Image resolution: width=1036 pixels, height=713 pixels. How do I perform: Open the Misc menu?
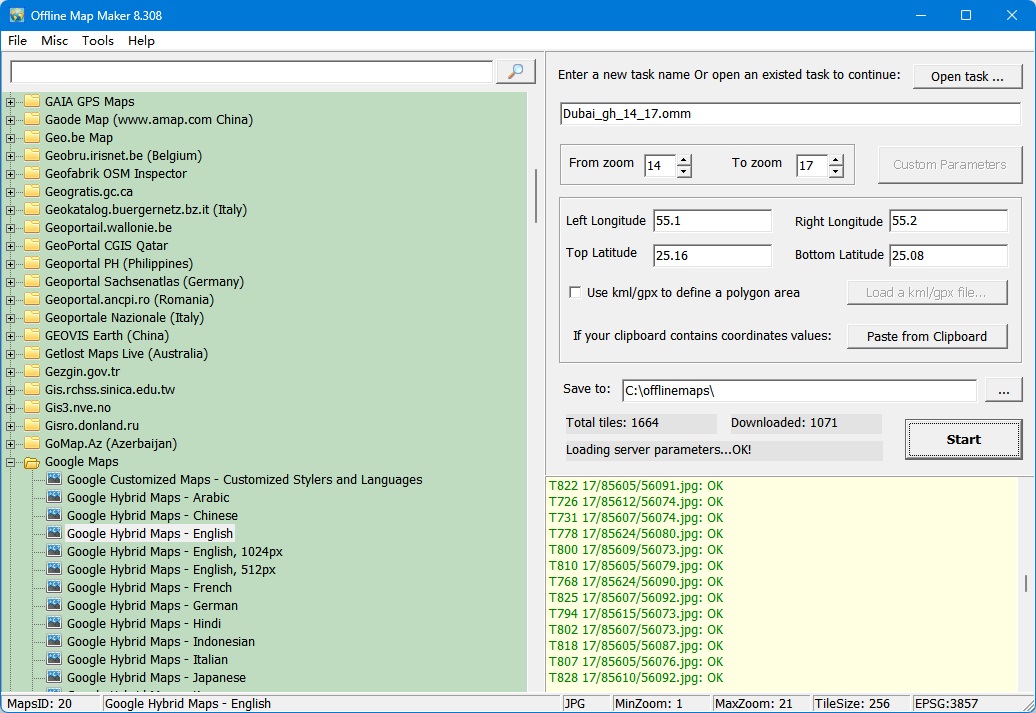click(x=54, y=40)
